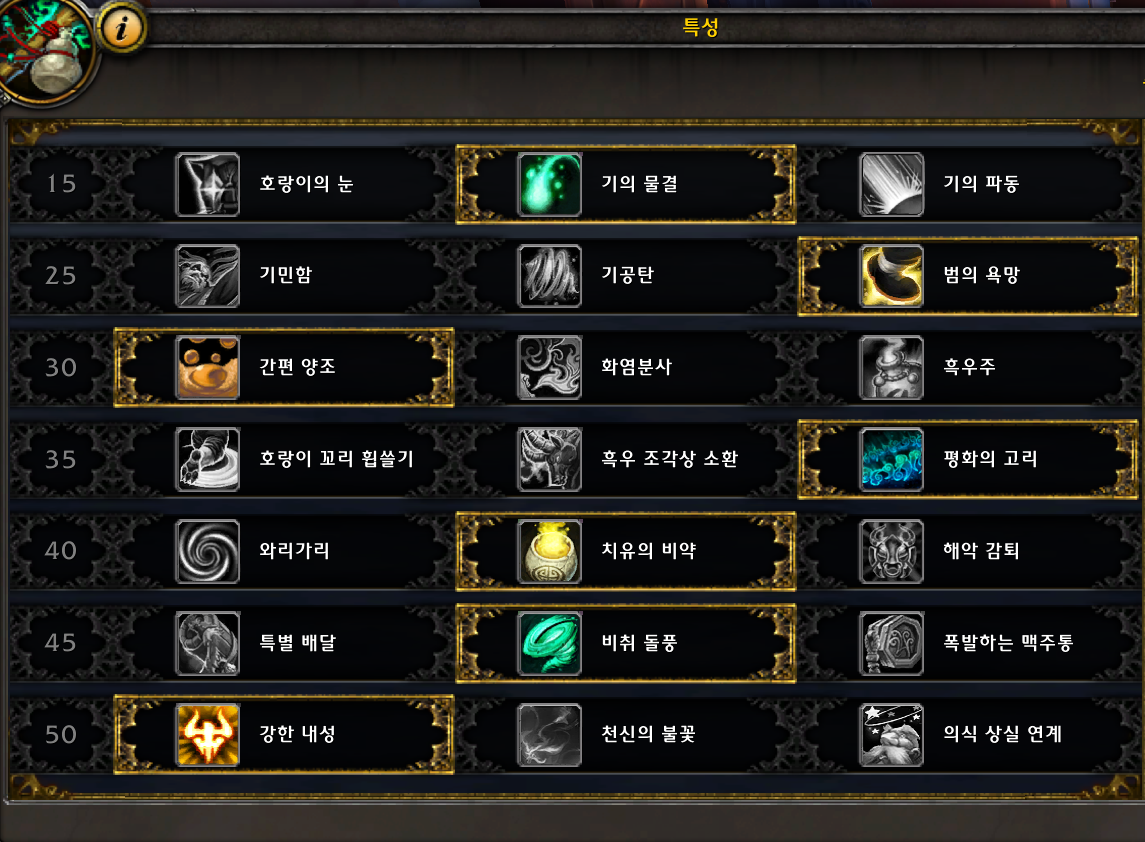Choose the 해악 감퇴 mask icon
Screen dimensions: 1145x842
click(891, 551)
